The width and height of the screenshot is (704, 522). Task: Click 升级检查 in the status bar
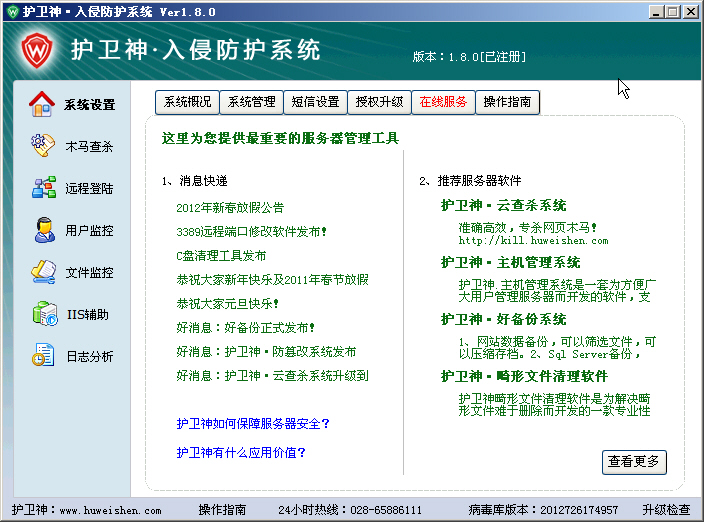(x=666, y=510)
